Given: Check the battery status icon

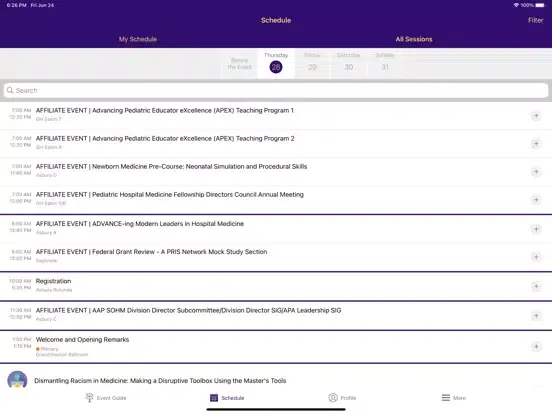Looking at the screenshot, I should tap(540, 5).
